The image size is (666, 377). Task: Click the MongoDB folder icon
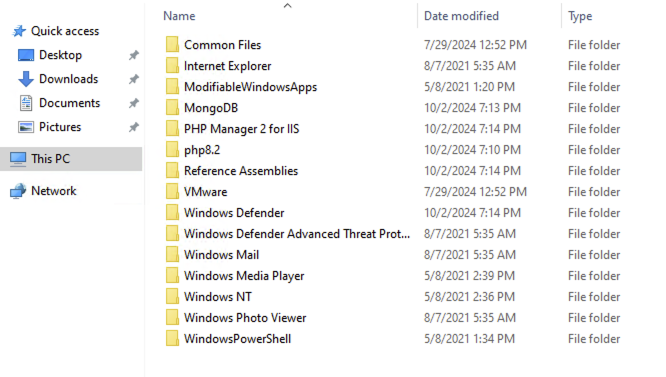[x=172, y=108]
